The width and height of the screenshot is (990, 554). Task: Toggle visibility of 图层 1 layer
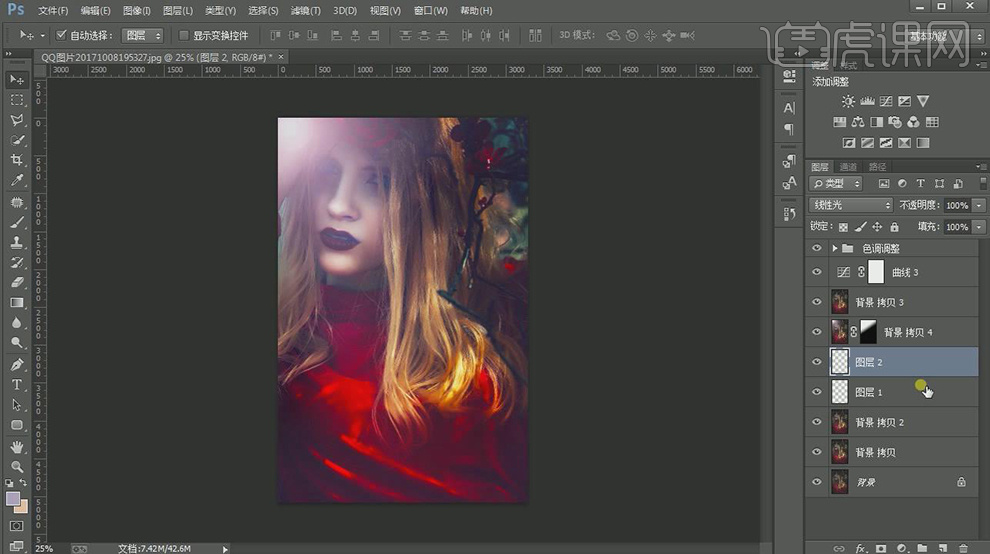pos(817,392)
